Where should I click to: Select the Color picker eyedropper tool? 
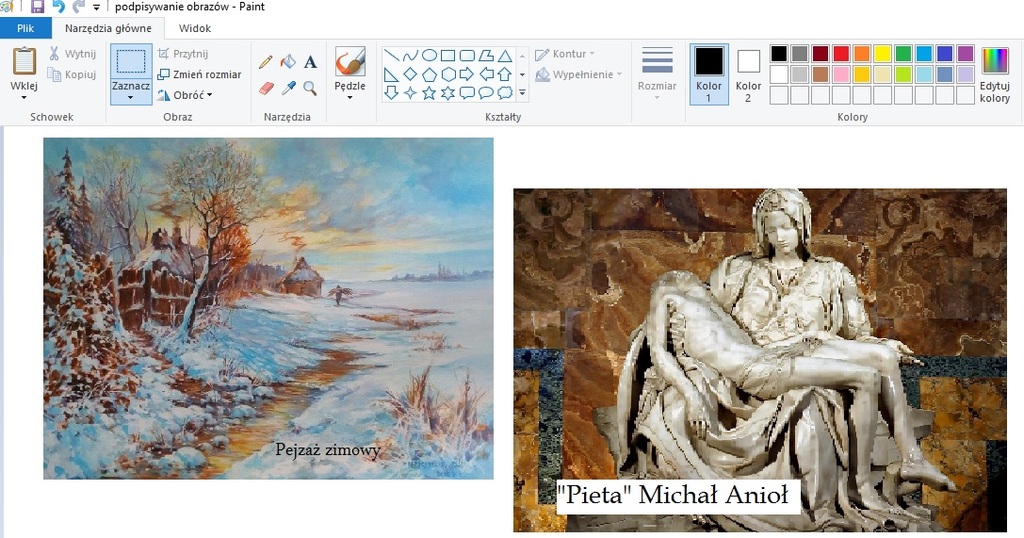pos(288,87)
